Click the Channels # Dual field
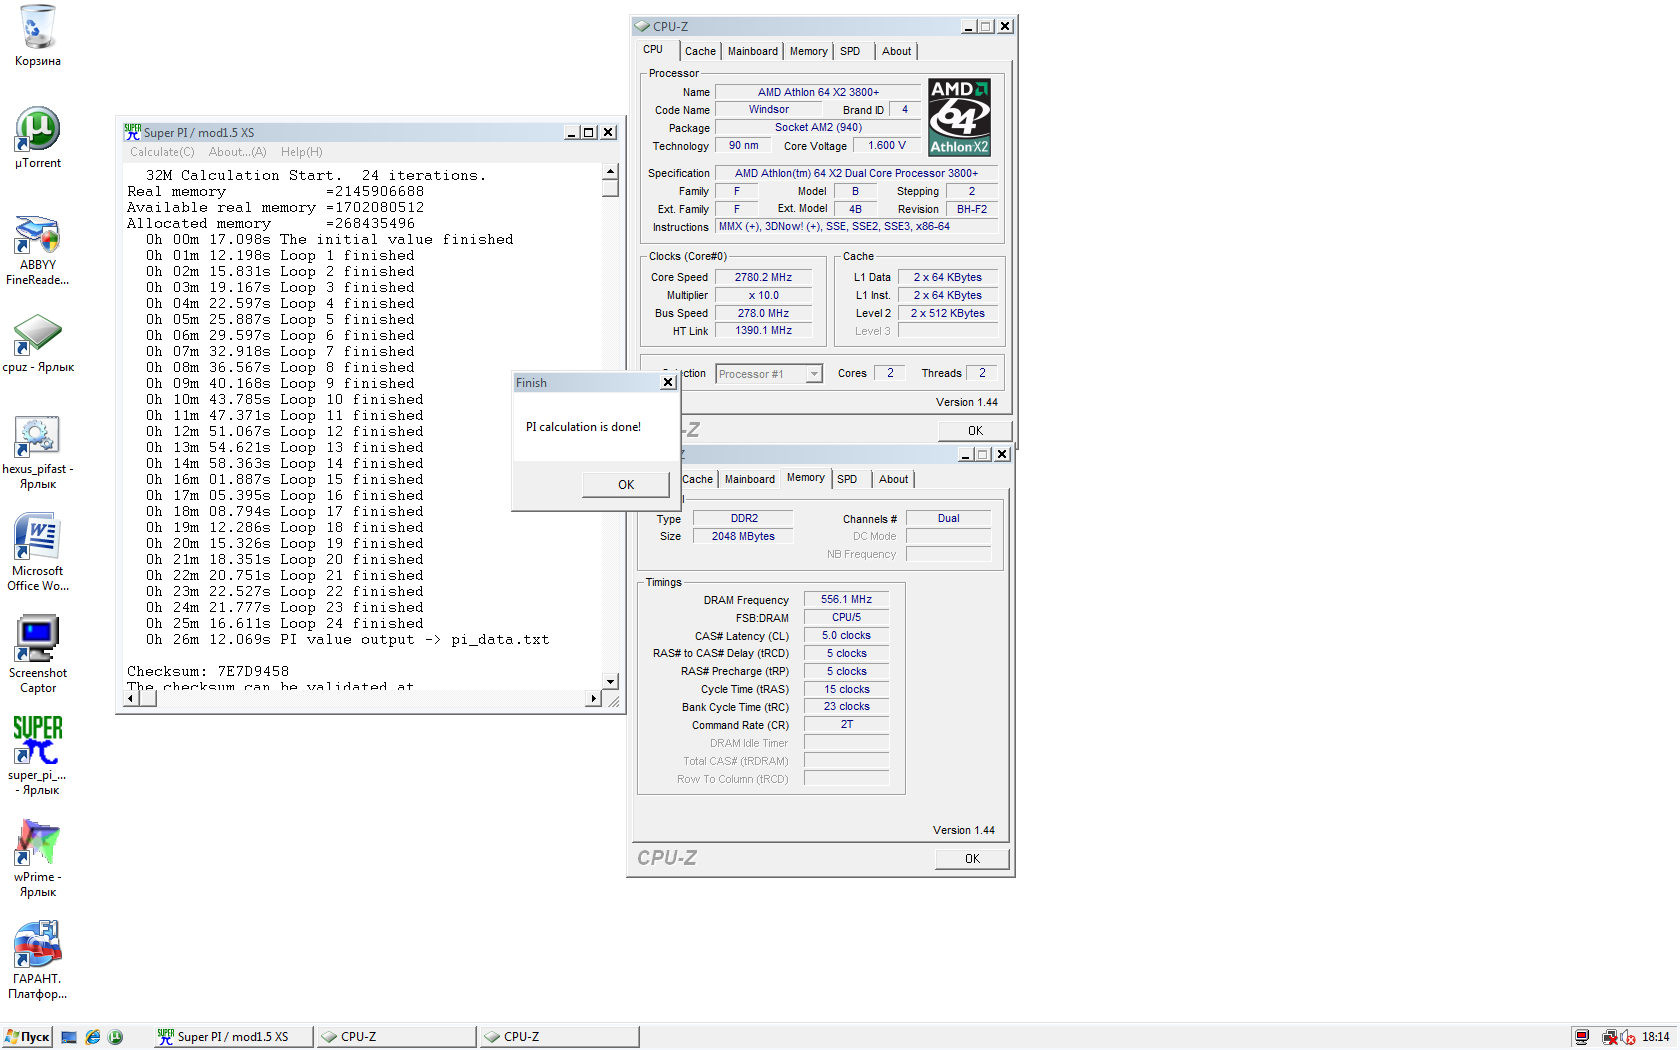The width and height of the screenshot is (1680, 1050). tap(948, 518)
